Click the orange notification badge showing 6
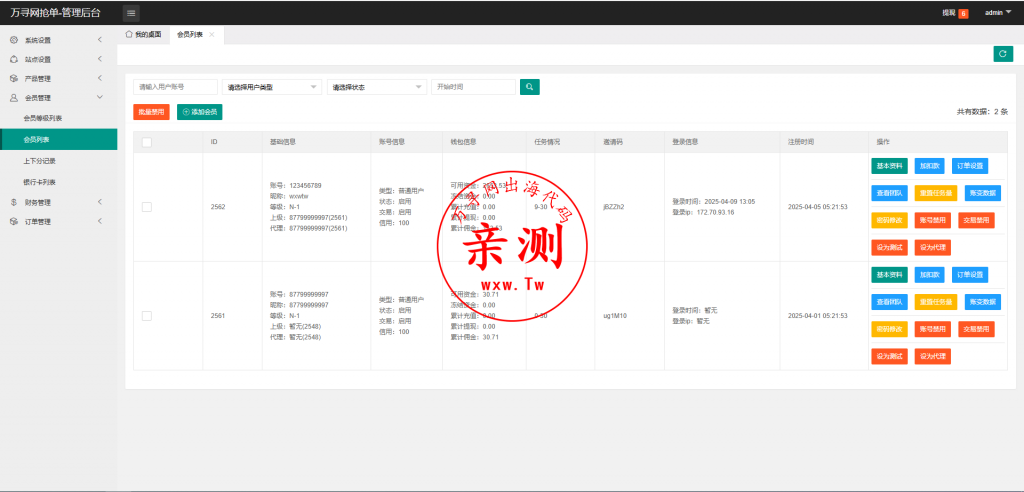 click(x=963, y=14)
